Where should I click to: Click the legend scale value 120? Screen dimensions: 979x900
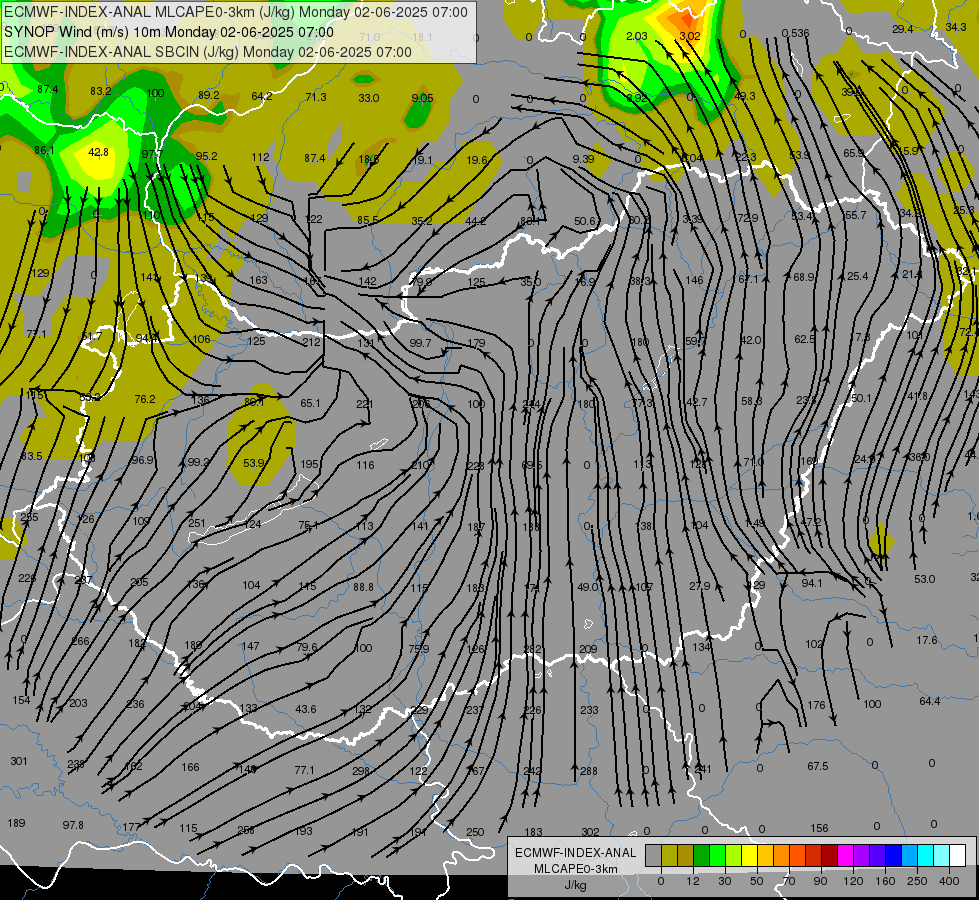pos(853,881)
